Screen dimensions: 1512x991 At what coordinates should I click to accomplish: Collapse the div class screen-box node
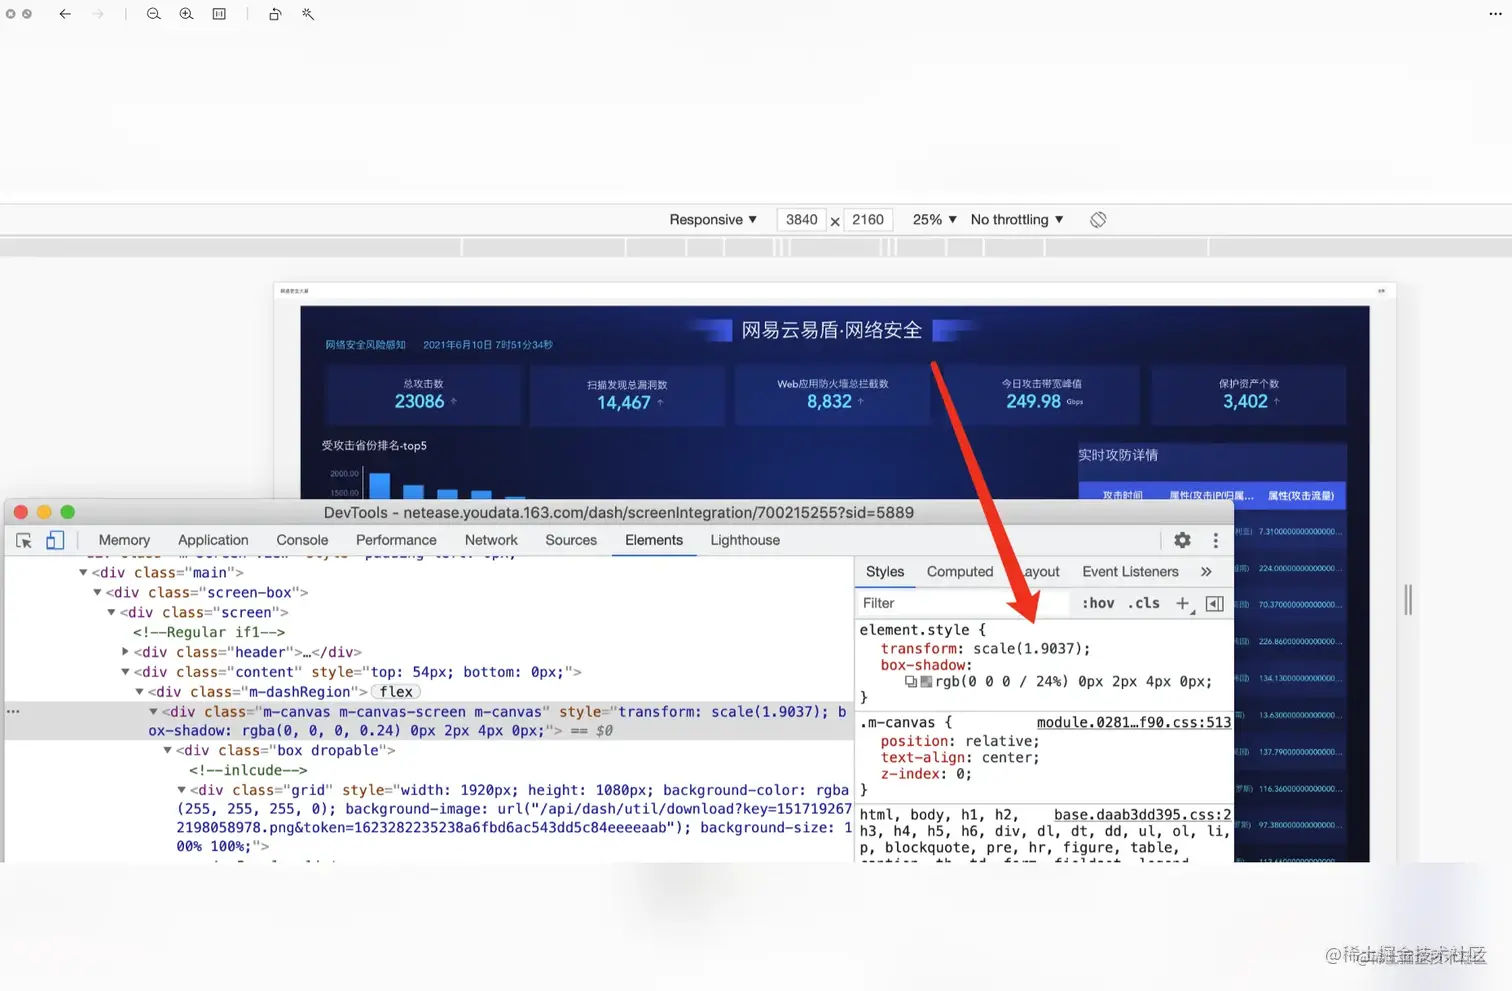click(97, 592)
